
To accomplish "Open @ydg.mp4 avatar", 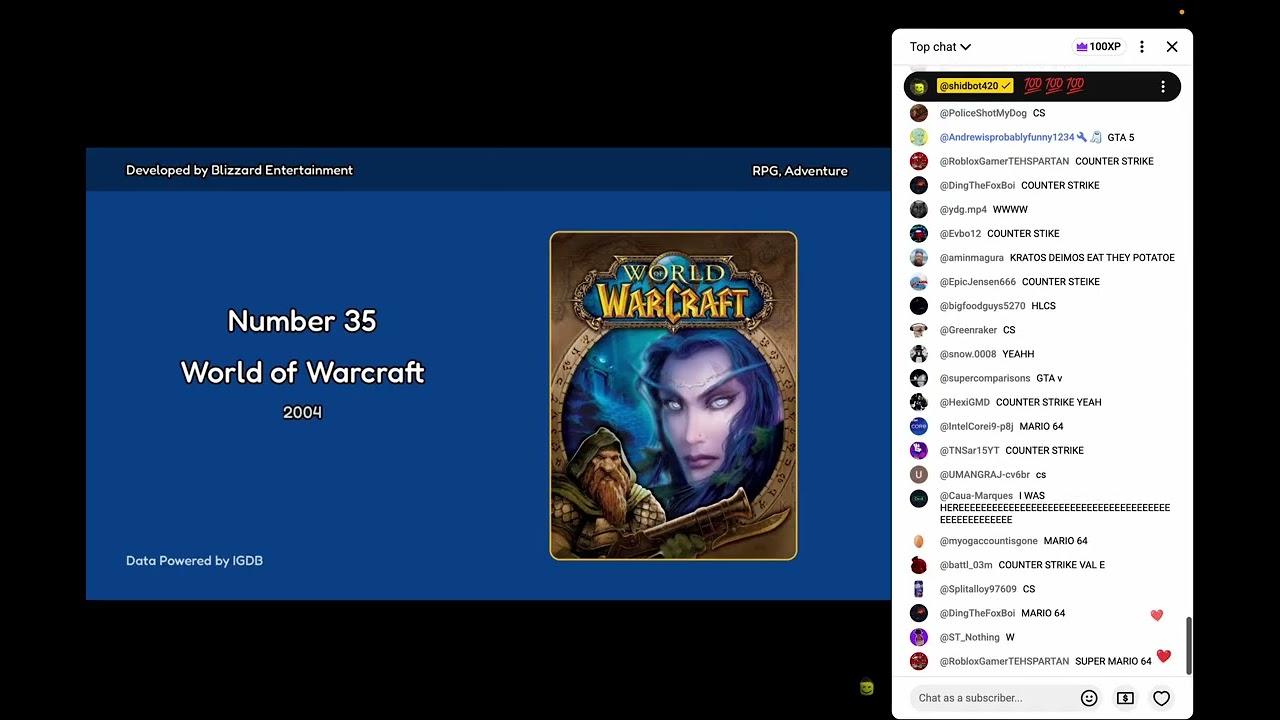I will pyautogui.click(x=919, y=209).
